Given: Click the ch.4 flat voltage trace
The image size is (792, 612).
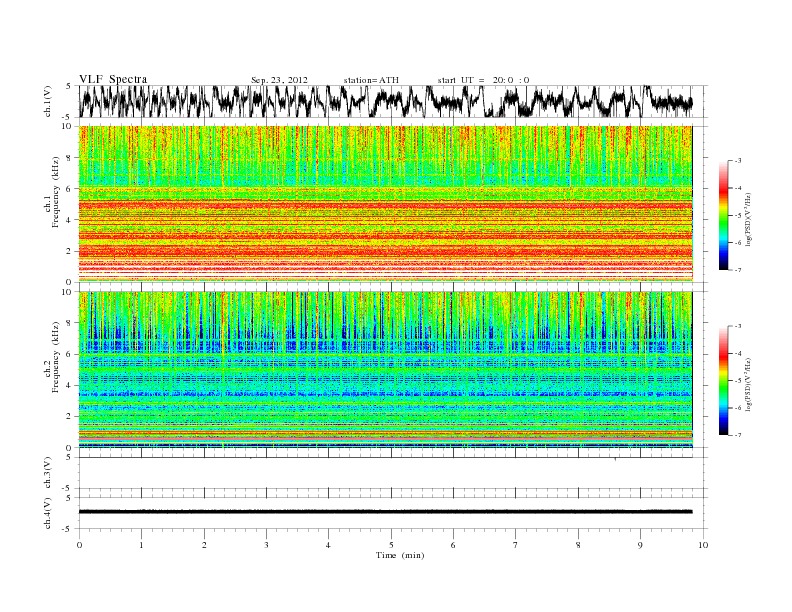Looking at the screenshot, I should point(386,512).
